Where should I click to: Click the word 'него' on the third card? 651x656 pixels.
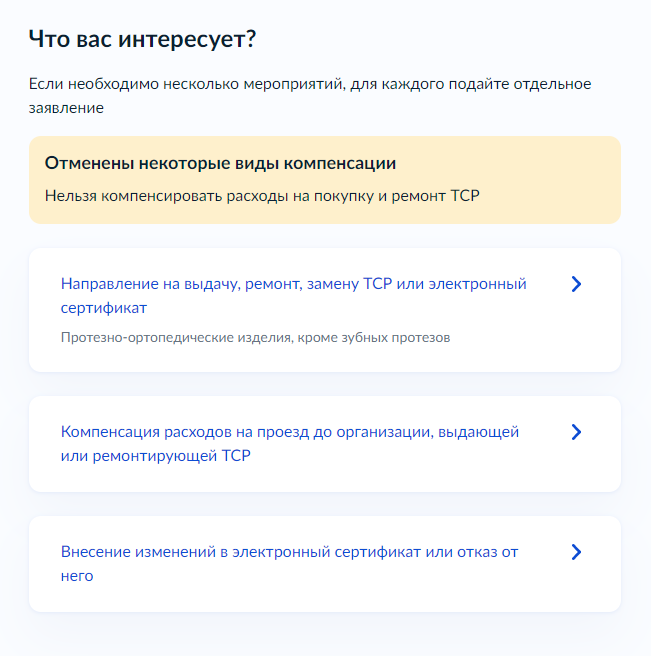click(x=77, y=577)
